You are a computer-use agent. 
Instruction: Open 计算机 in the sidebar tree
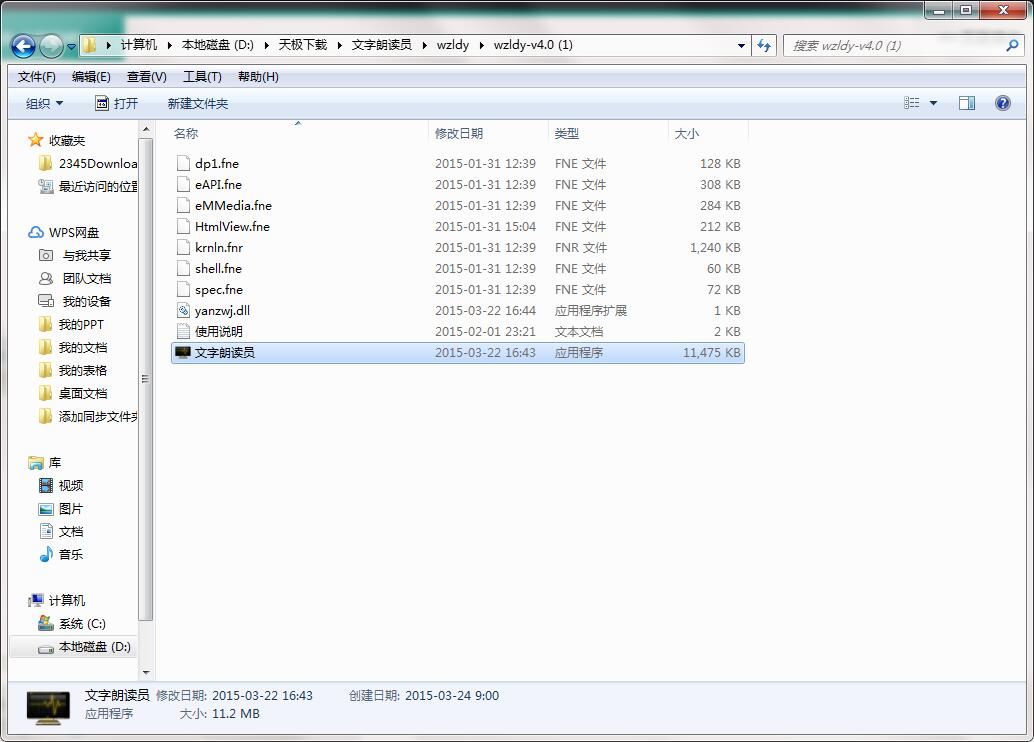57,600
